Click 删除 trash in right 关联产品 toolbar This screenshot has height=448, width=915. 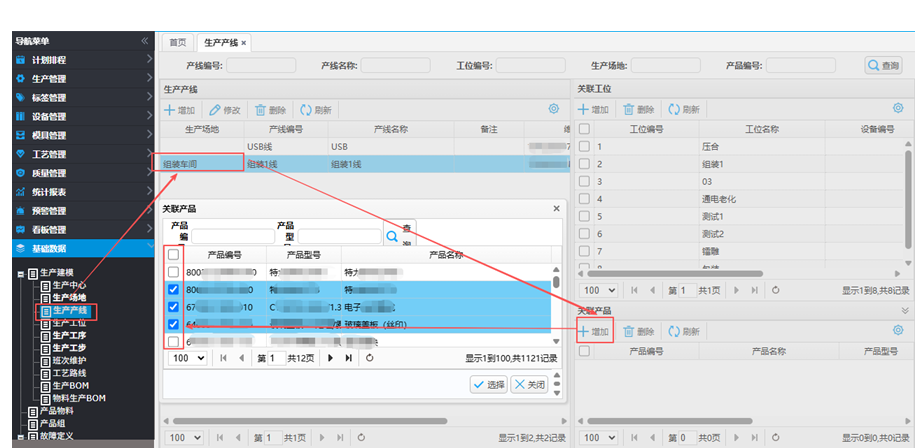point(638,332)
